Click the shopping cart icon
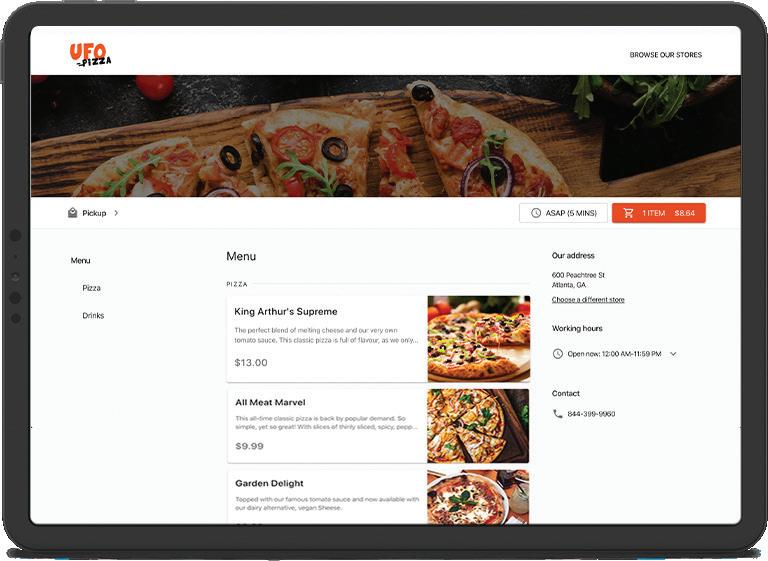Image resolution: width=768 pixels, height=561 pixels. [x=628, y=213]
